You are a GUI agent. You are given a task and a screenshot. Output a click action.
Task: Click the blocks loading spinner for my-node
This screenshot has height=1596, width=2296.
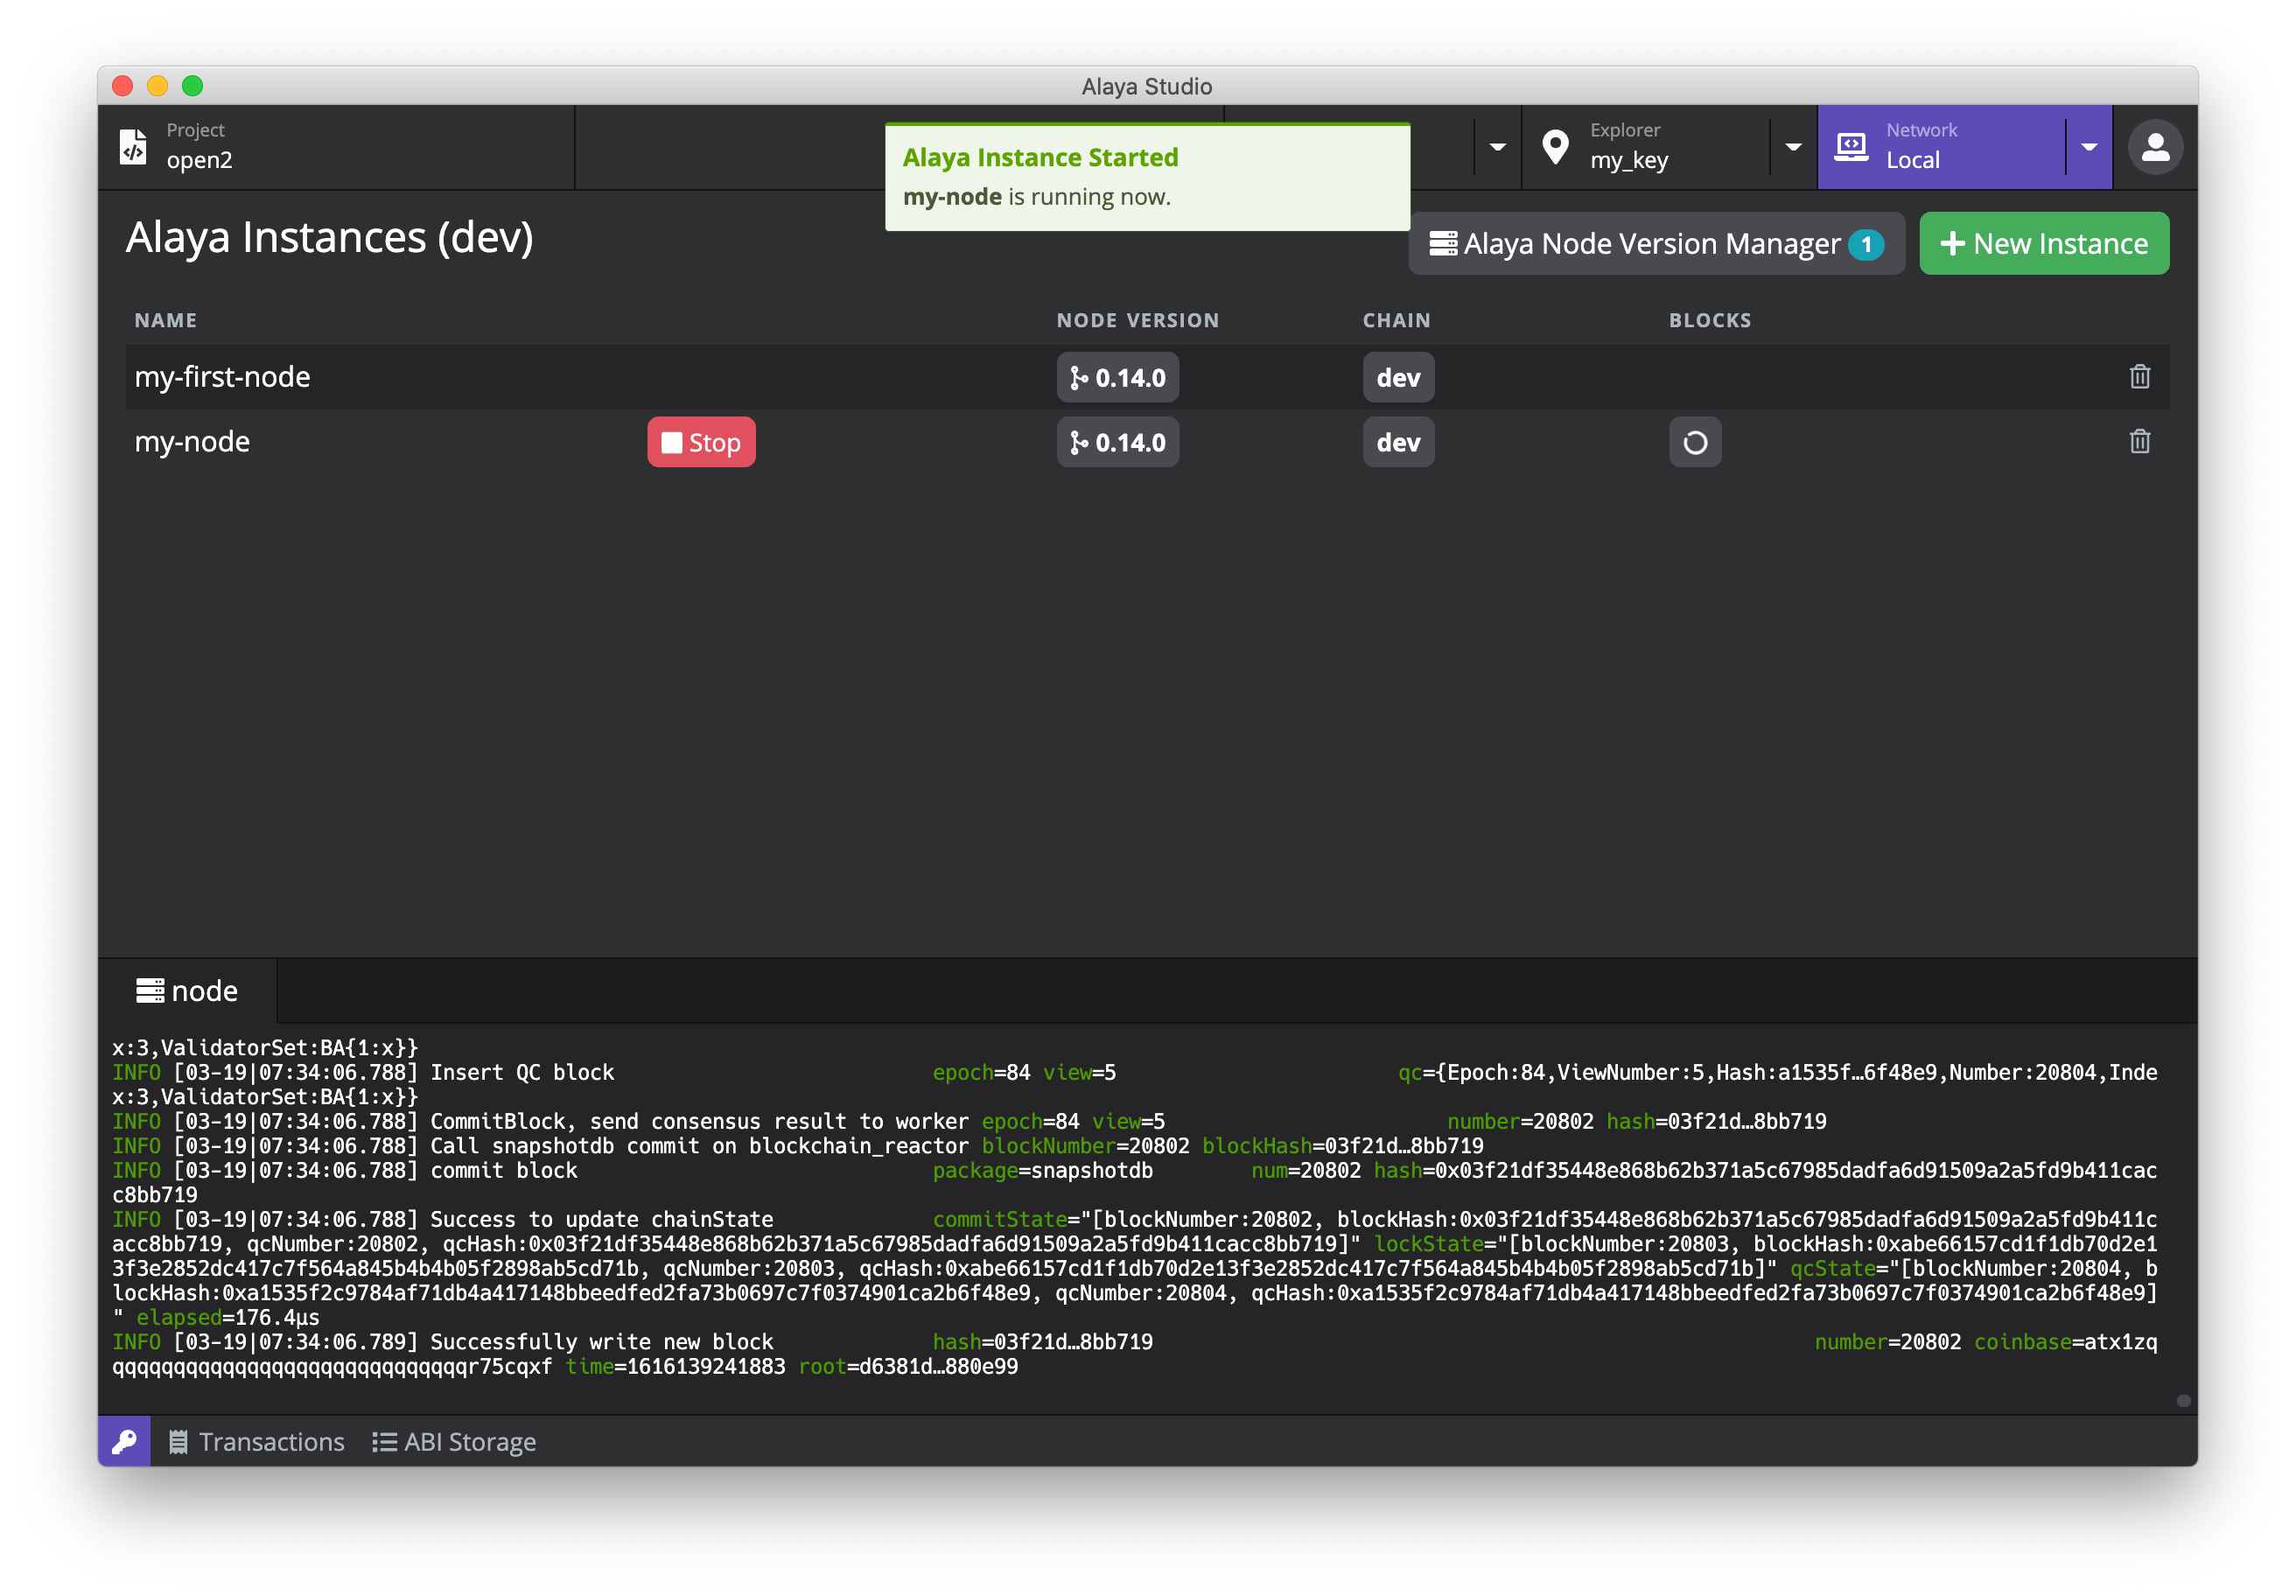click(1695, 442)
